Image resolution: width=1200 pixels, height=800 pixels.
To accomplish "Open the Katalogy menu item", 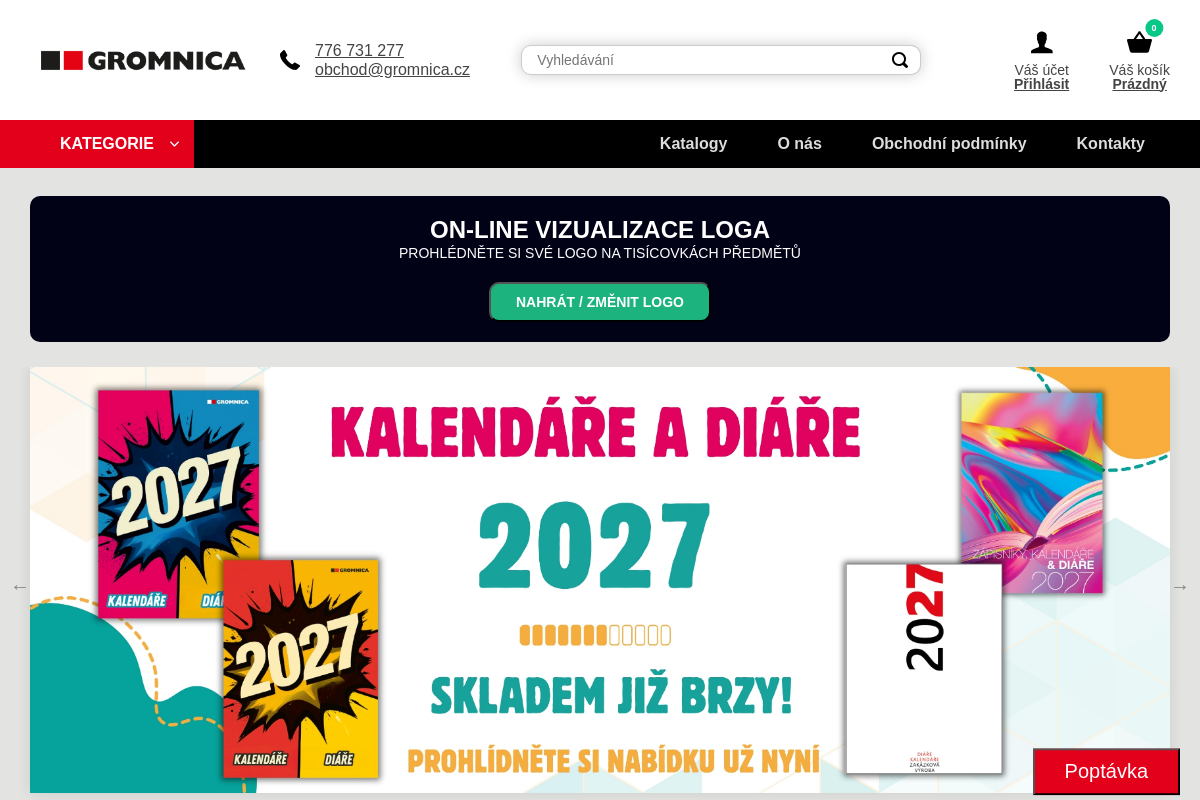I will [x=693, y=144].
